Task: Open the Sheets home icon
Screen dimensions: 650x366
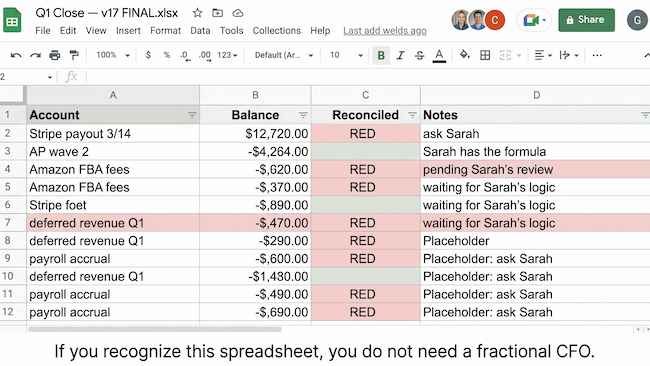Action: (12, 20)
